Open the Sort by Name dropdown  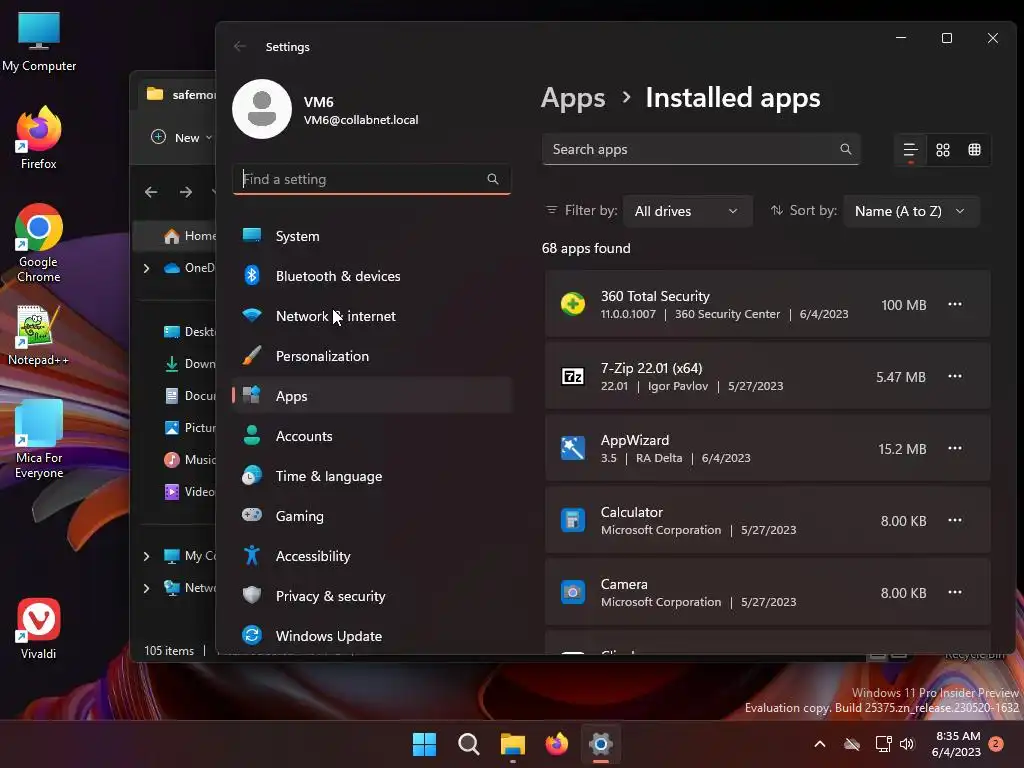pos(911,211)
